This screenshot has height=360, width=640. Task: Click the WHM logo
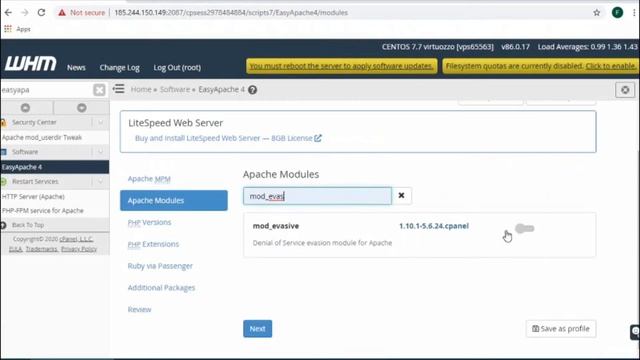coord(31,64)
